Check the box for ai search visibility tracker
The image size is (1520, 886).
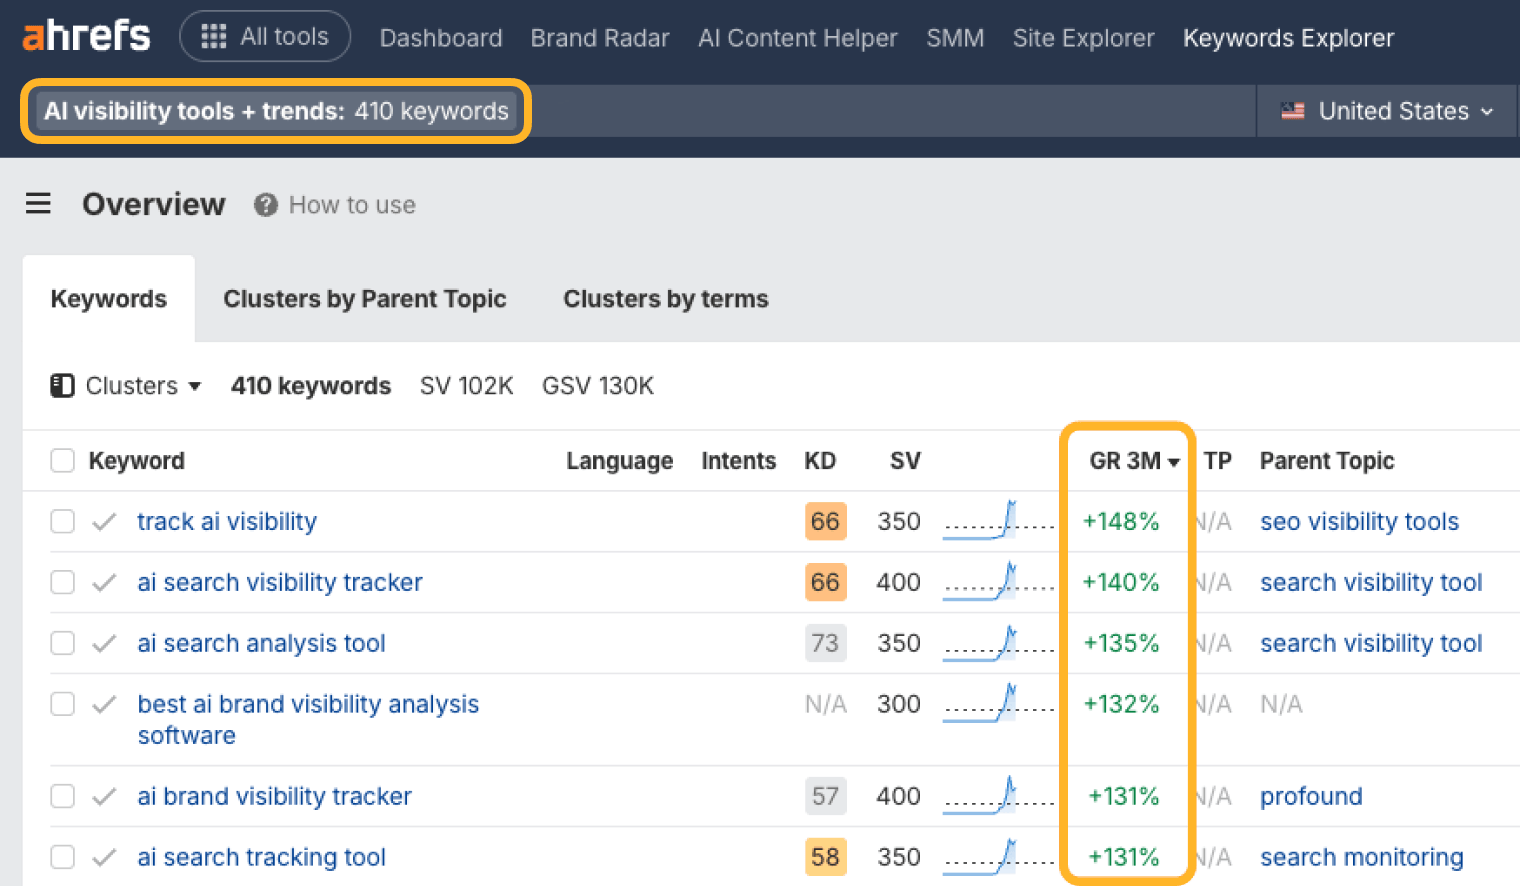pyautogui.click(x=63, y=583)
